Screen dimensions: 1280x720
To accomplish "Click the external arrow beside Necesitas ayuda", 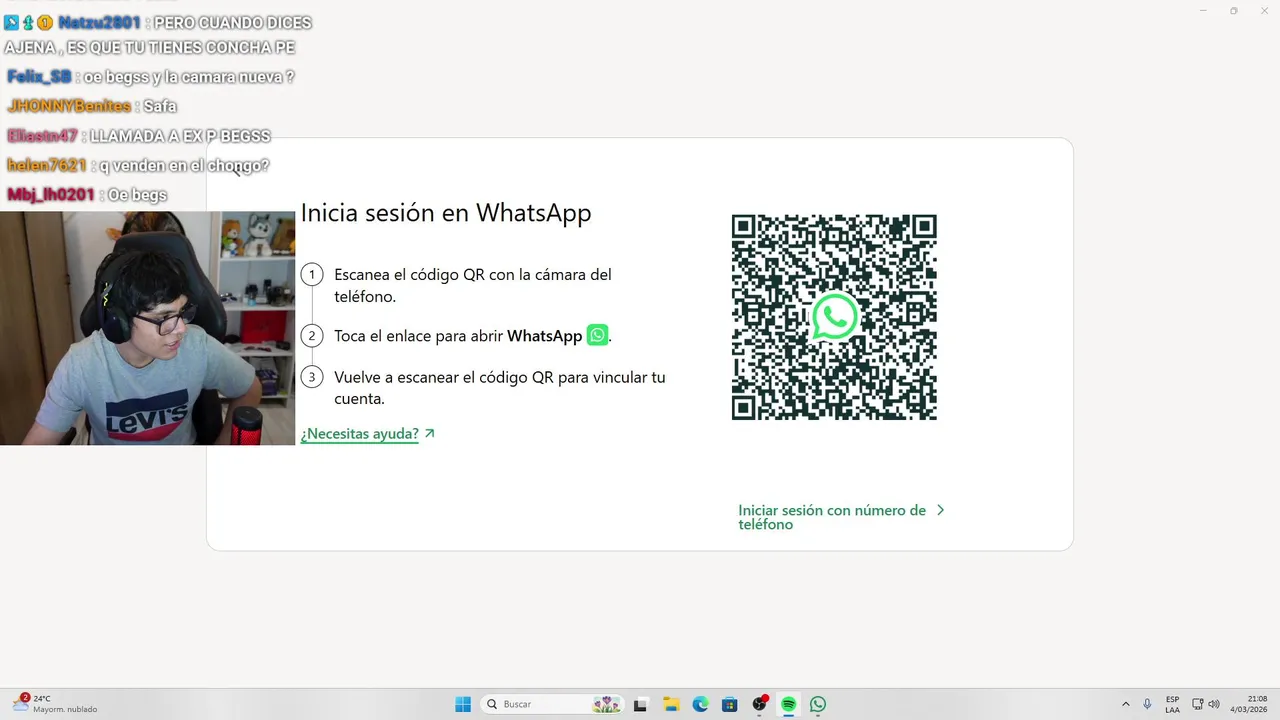I will click(x=430, y=434).
